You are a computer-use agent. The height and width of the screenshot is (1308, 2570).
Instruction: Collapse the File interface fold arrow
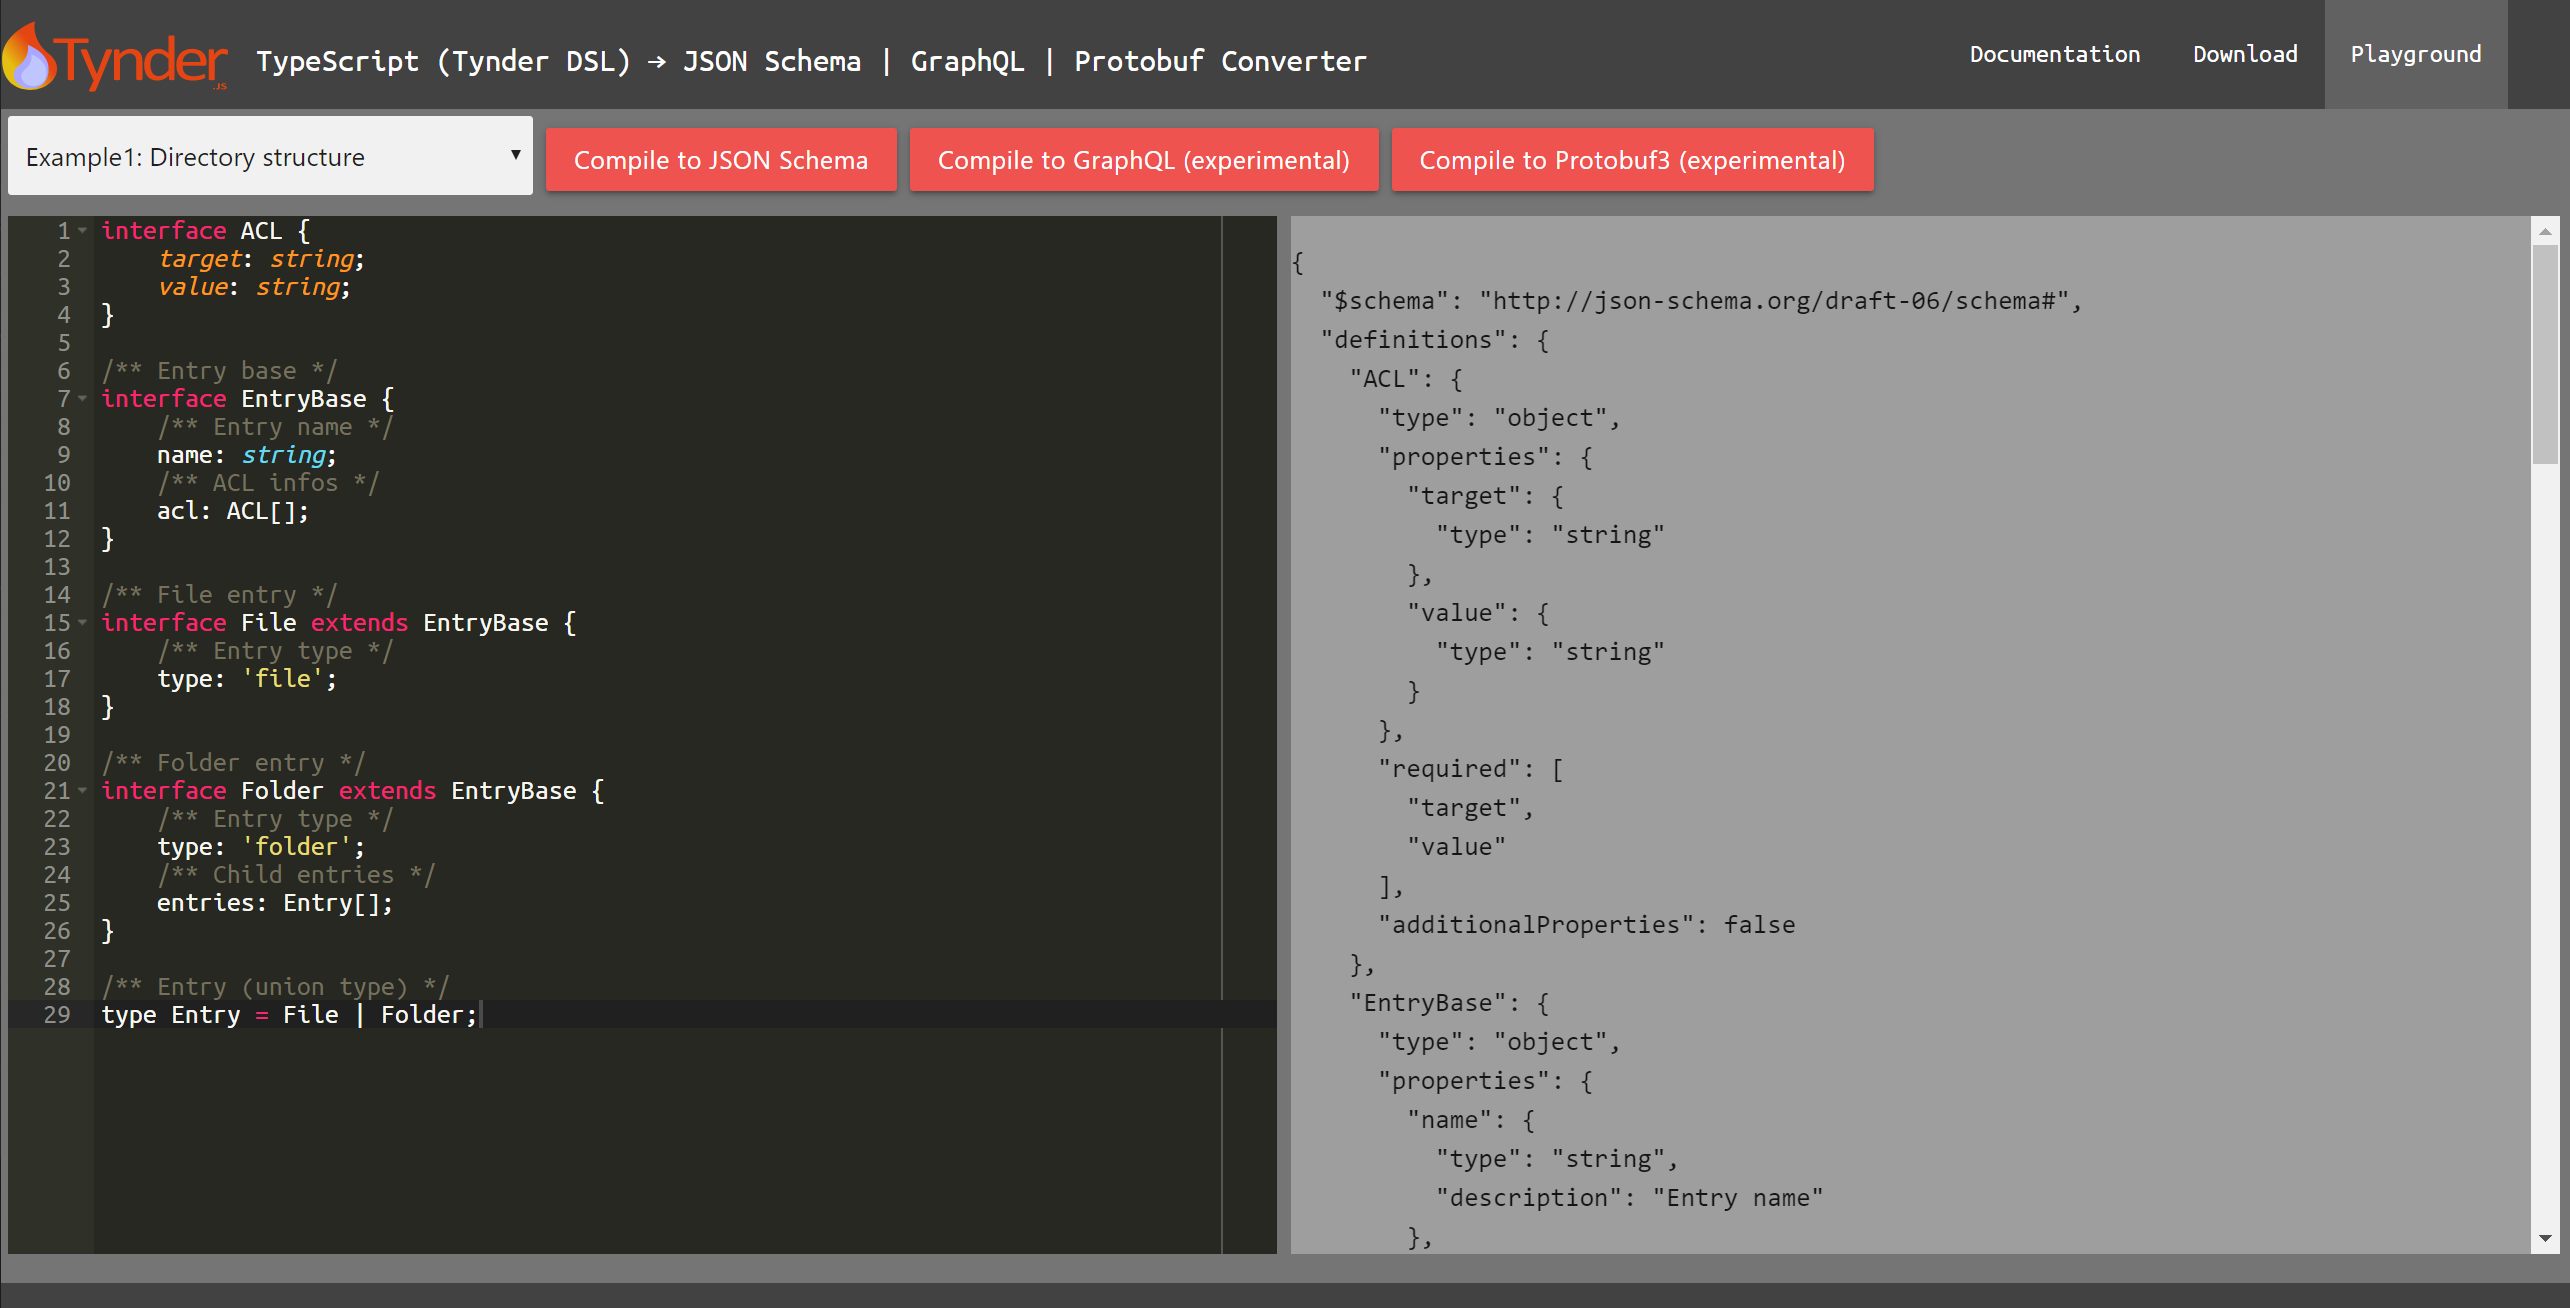tap(83, 623)
